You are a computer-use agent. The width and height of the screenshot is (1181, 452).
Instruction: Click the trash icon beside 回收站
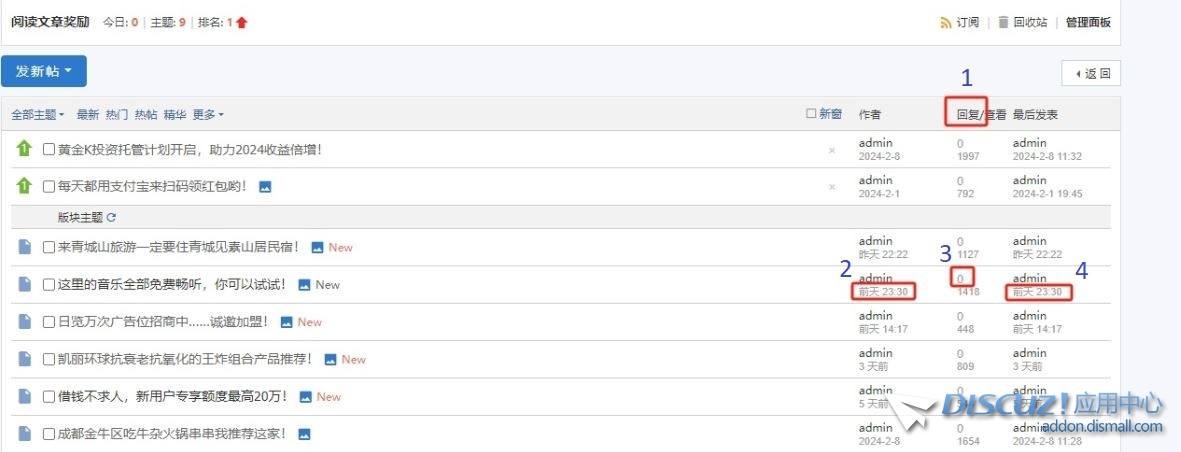(x=1002, y=22)
